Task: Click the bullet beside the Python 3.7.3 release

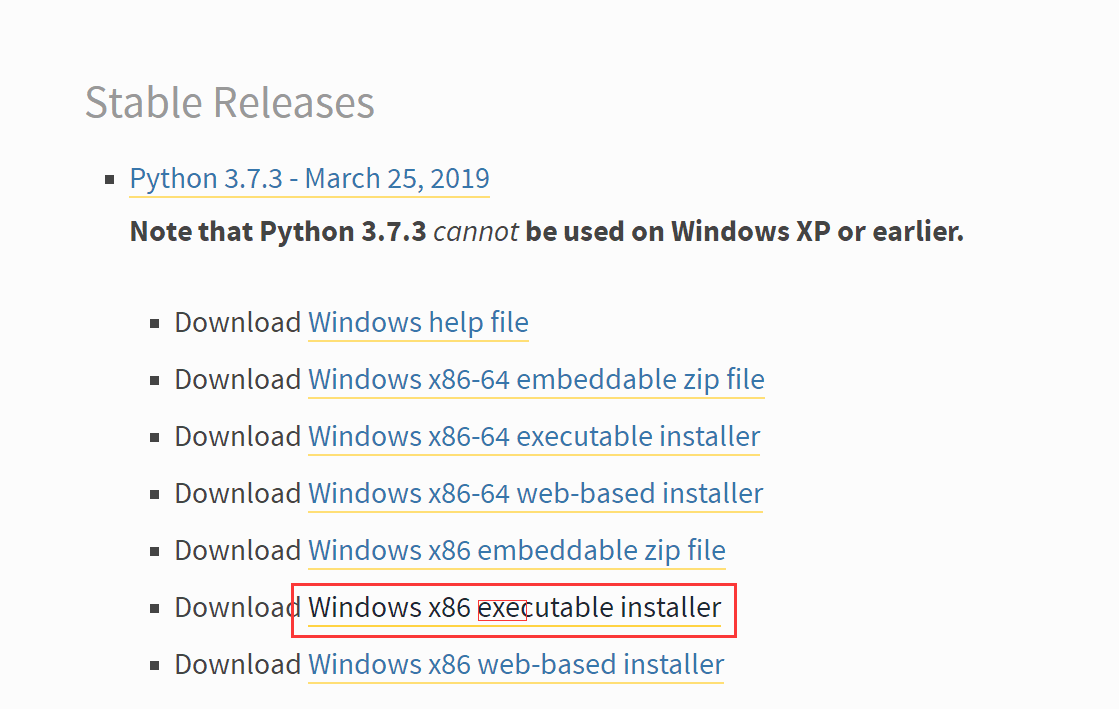Action: tap(111, 180)
